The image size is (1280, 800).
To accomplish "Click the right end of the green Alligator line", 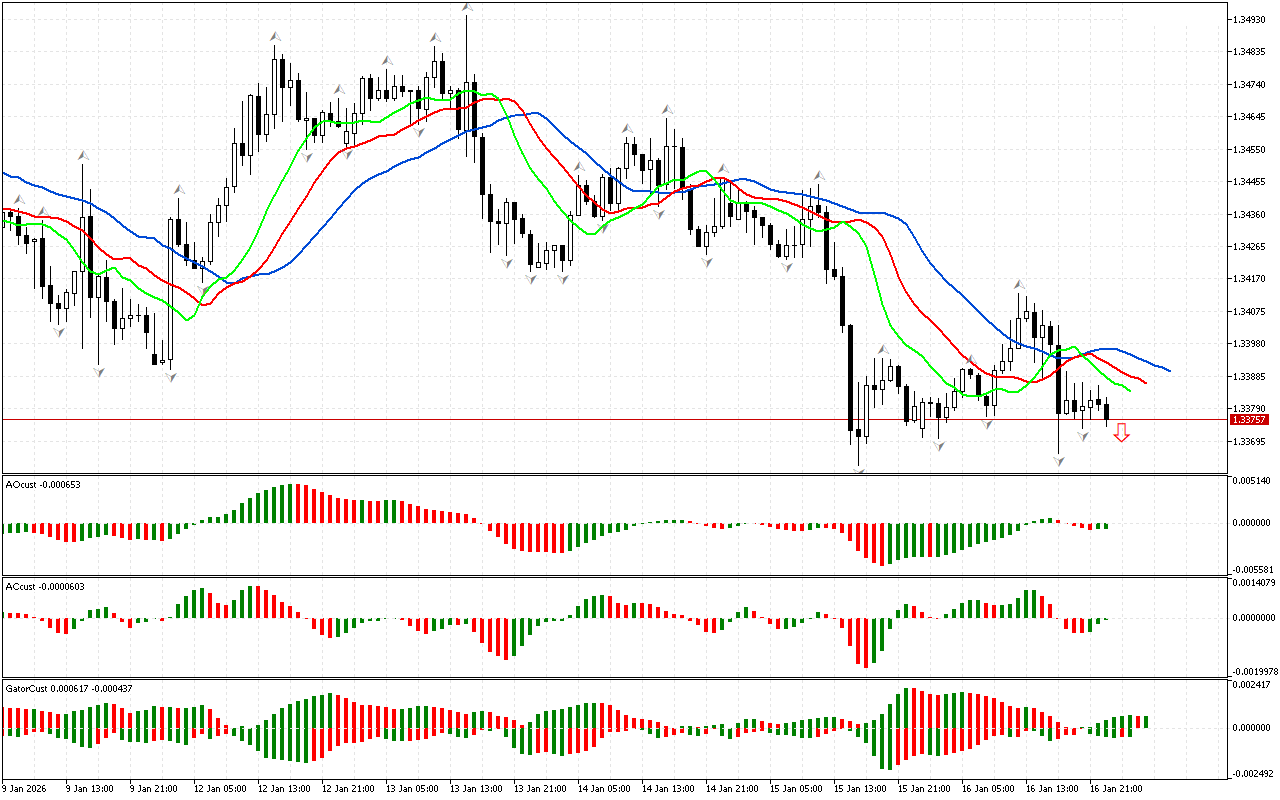I will [1129, 390].
